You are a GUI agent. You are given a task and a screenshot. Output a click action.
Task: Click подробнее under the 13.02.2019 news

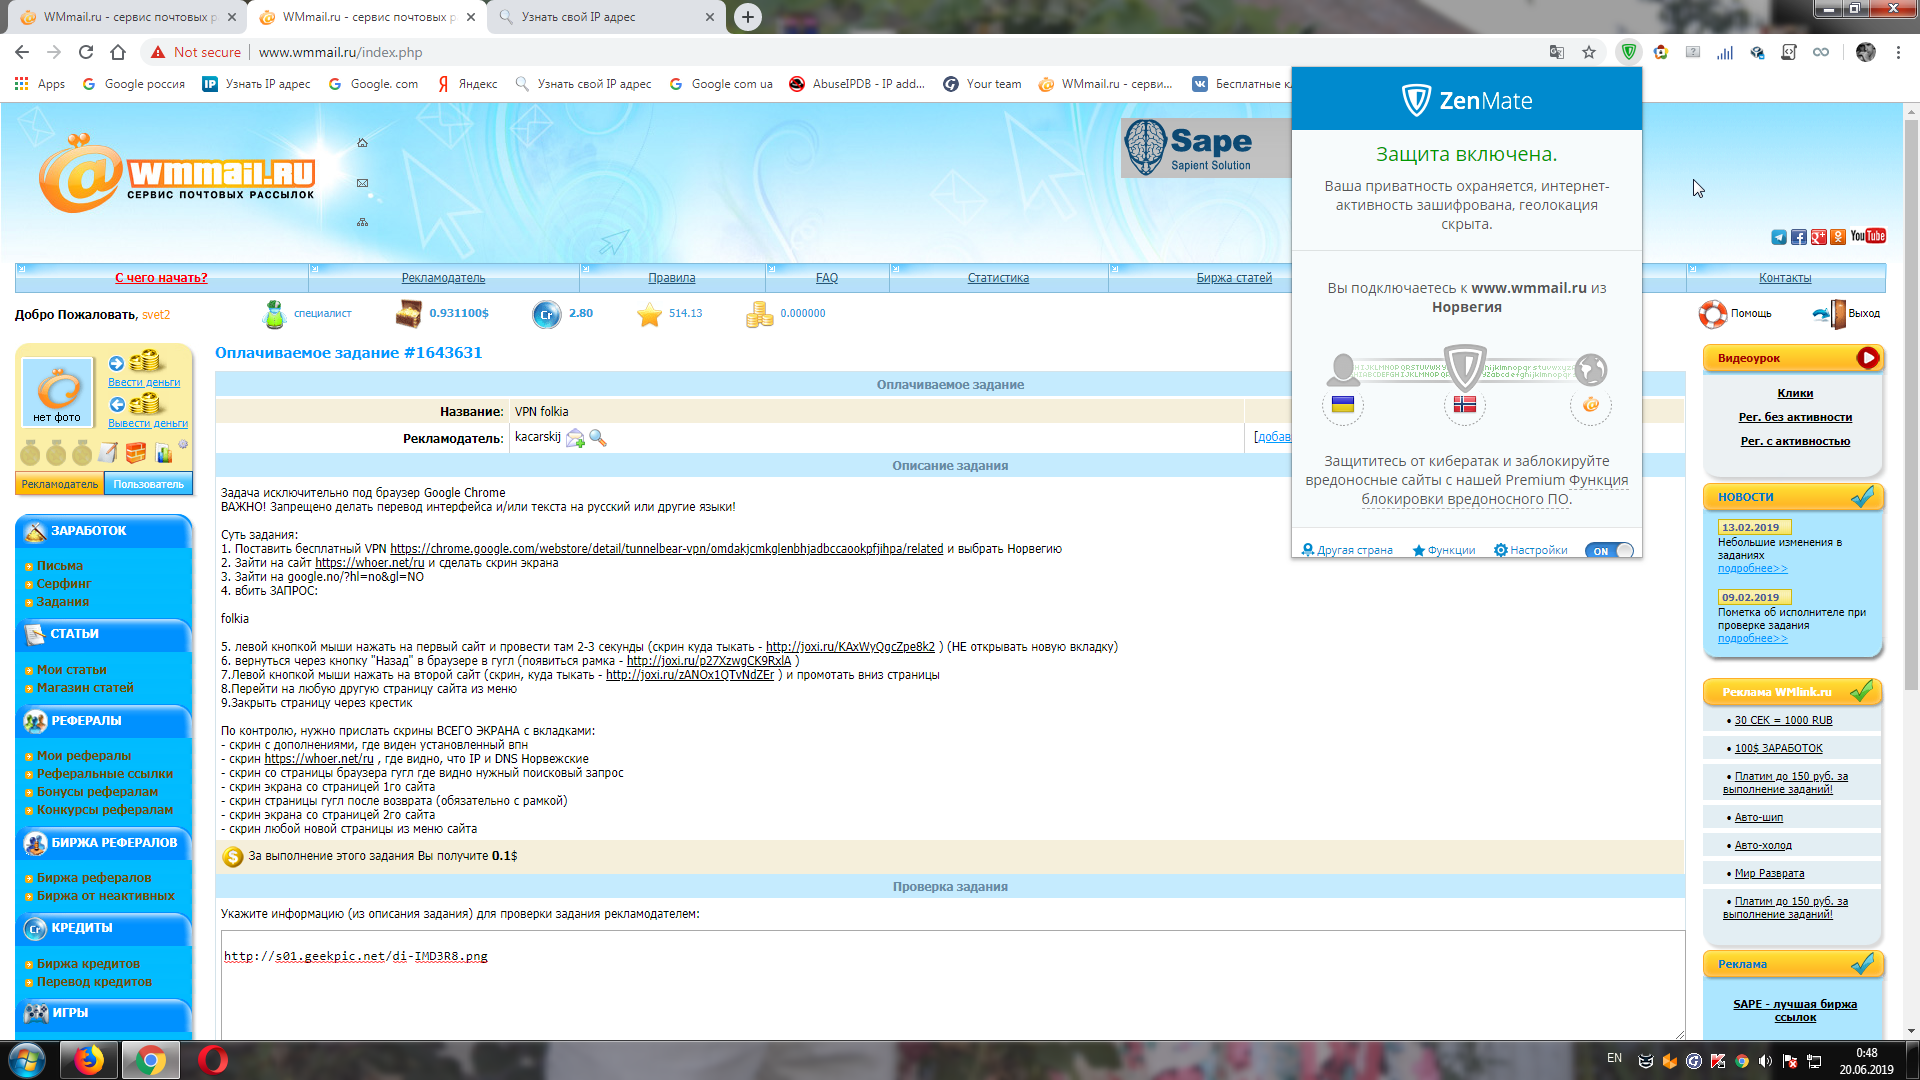(x=1753, y=568)
